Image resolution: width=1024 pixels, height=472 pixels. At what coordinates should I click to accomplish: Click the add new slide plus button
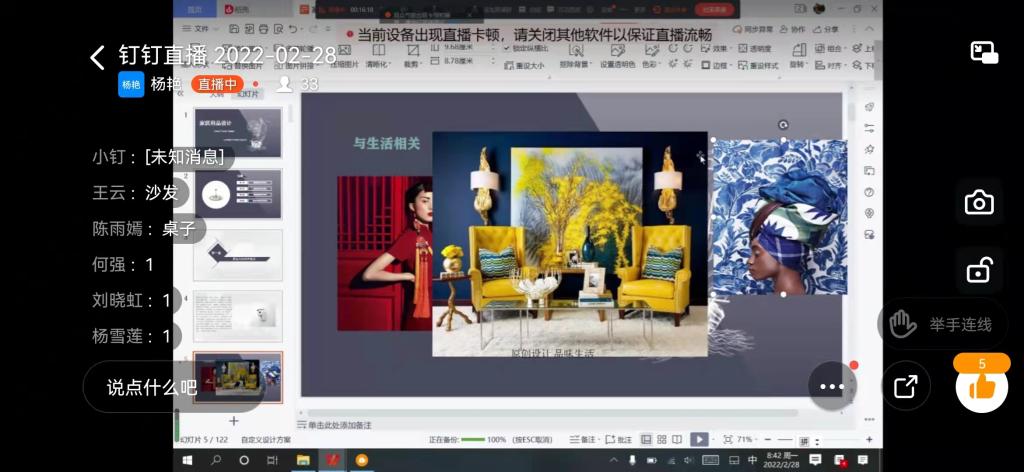(234, 421)
